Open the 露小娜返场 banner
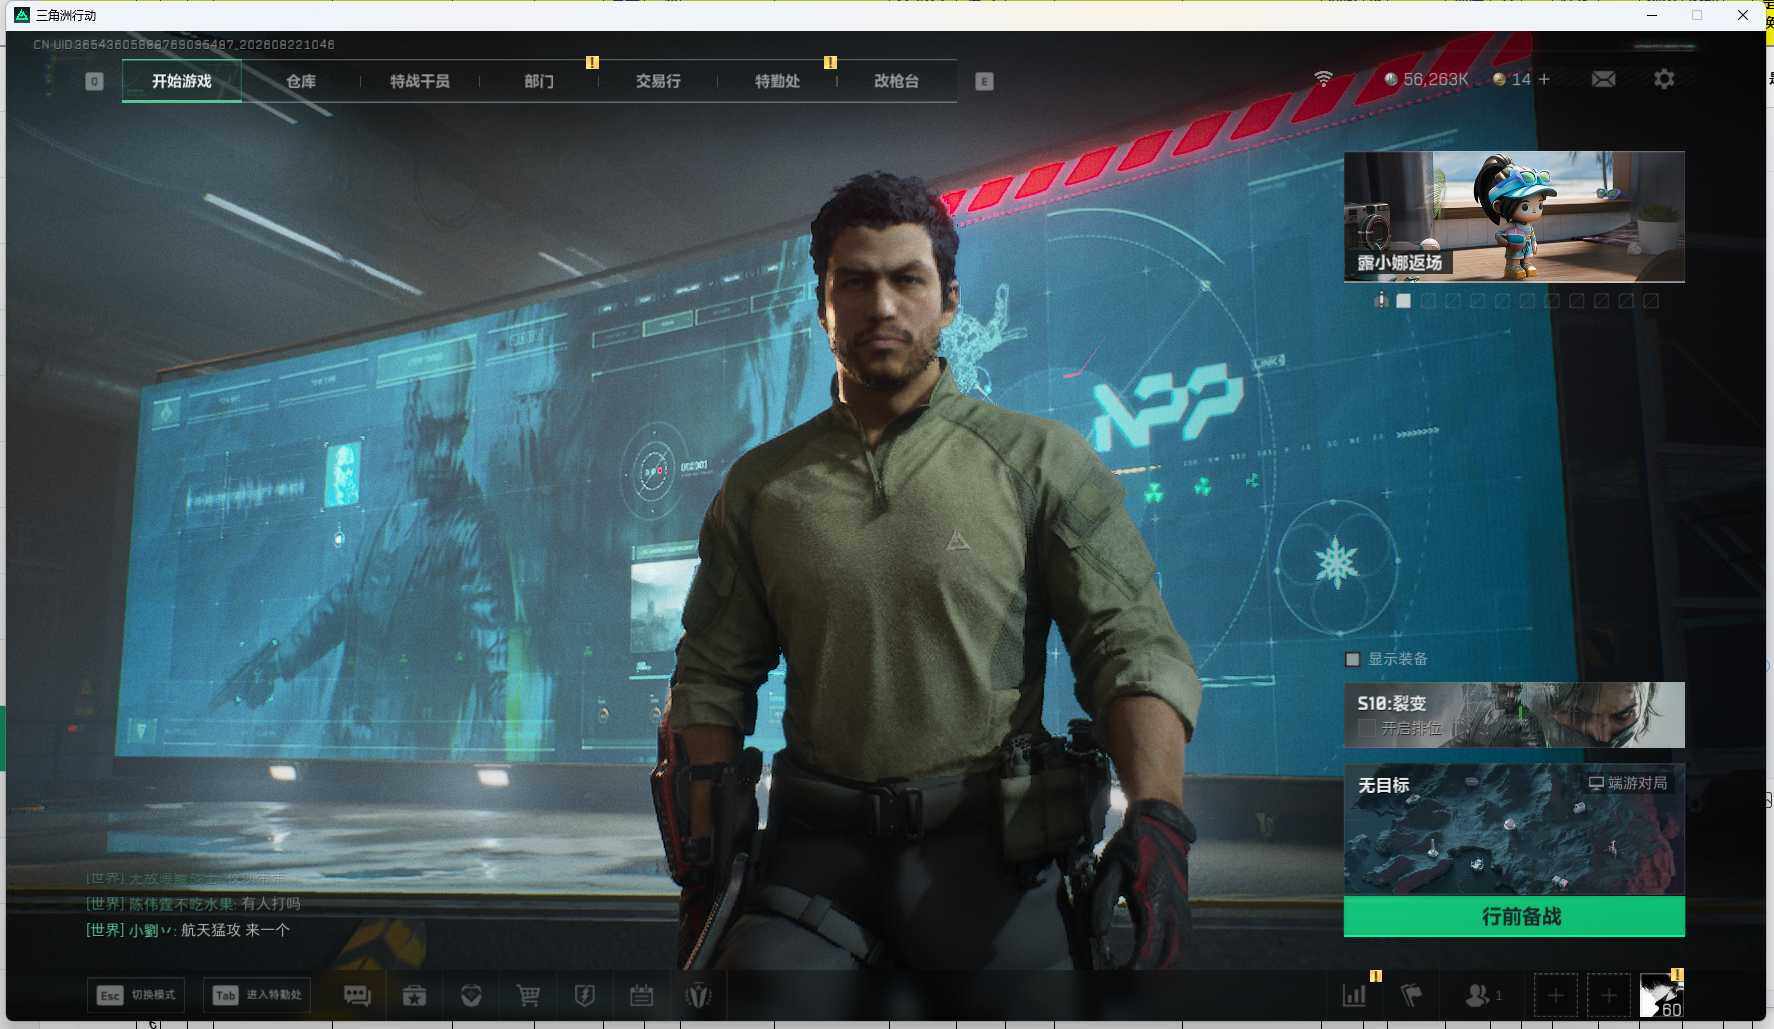The image size is (1774, 1029). coord(1514,217)
